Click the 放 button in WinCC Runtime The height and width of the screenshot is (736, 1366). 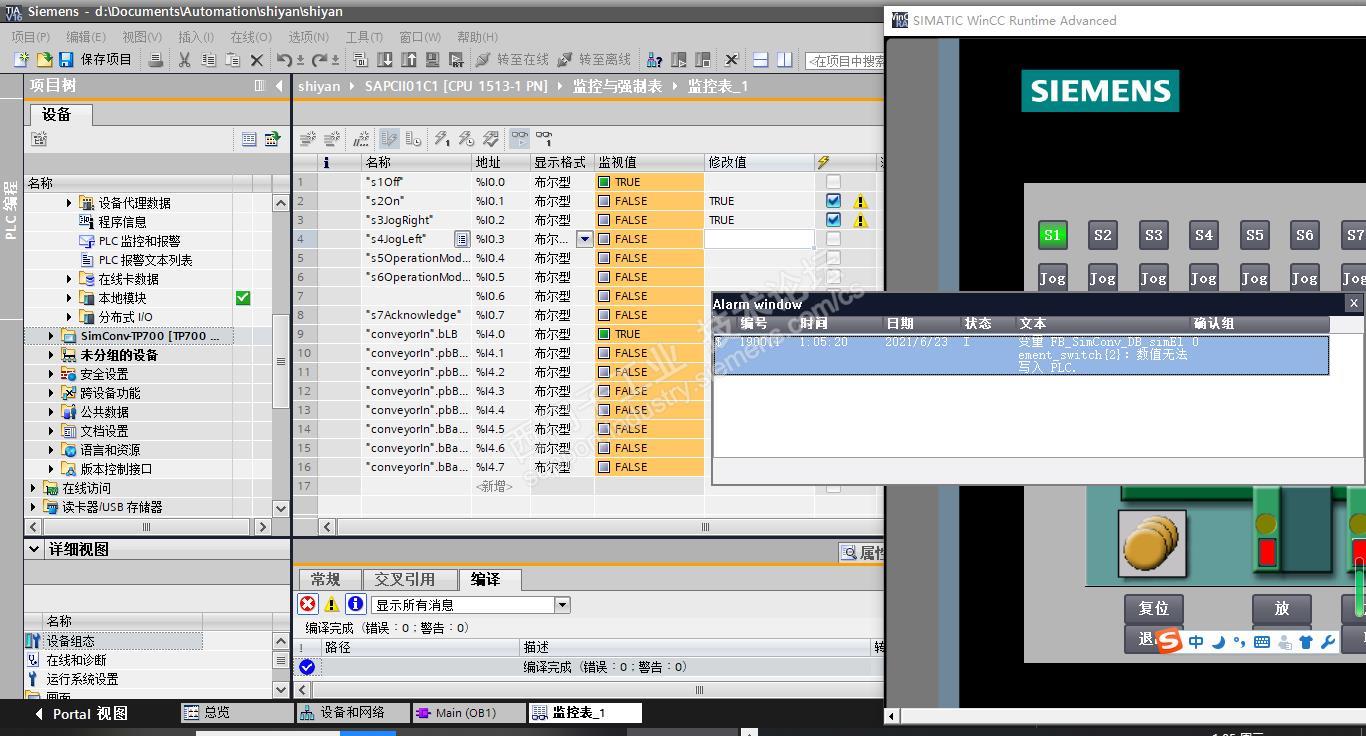[x=1282, y=608]
